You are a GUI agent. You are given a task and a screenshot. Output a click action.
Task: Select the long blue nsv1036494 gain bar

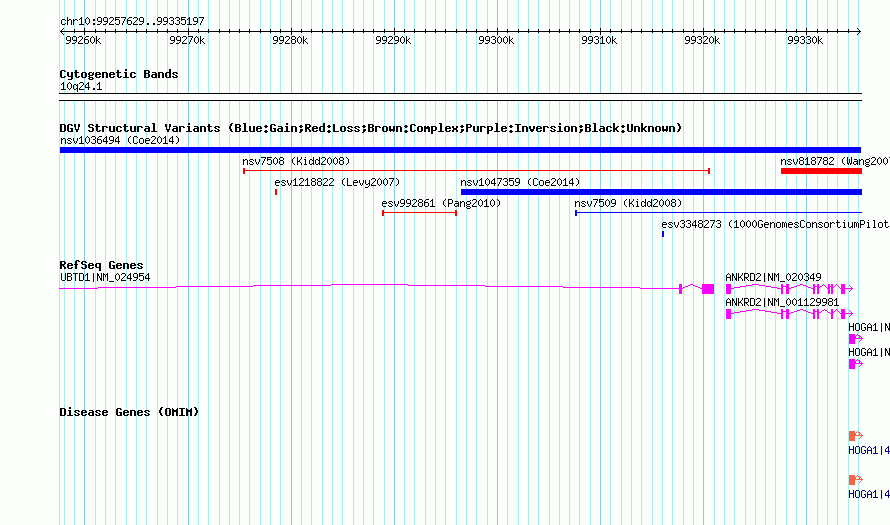(x=460, y=150)
